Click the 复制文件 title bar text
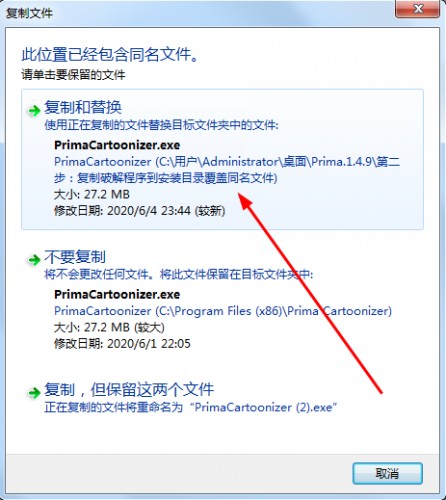446x500 pixels. tap(29, 13)
